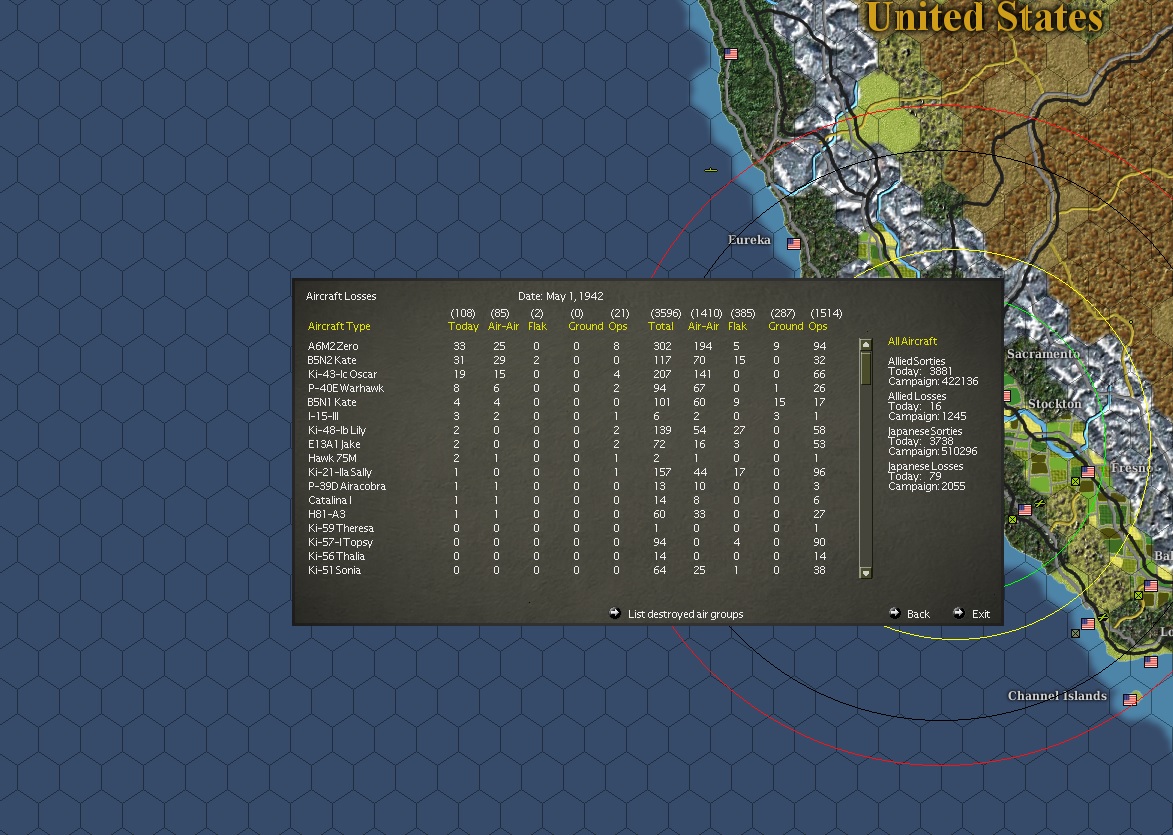
Task: Sort by Air-Air header next to Total
Action: pos(703,326)
